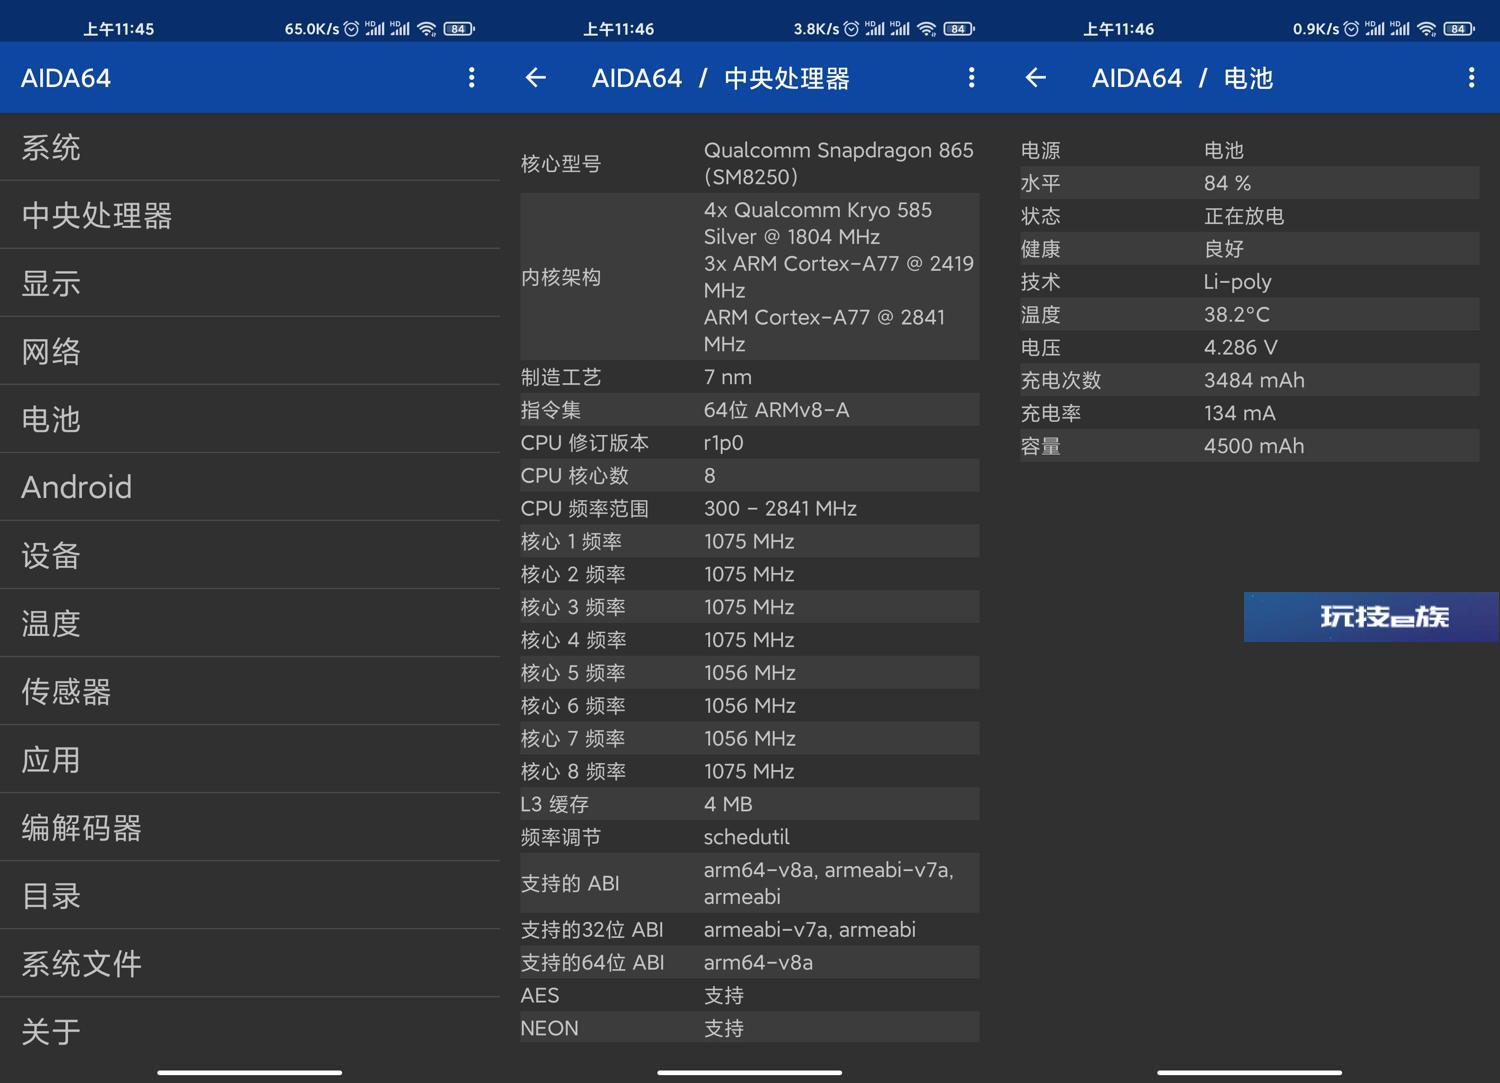Select 核心 7 频率 label
The image size is (1500, 1083).
tap(572, 739)
